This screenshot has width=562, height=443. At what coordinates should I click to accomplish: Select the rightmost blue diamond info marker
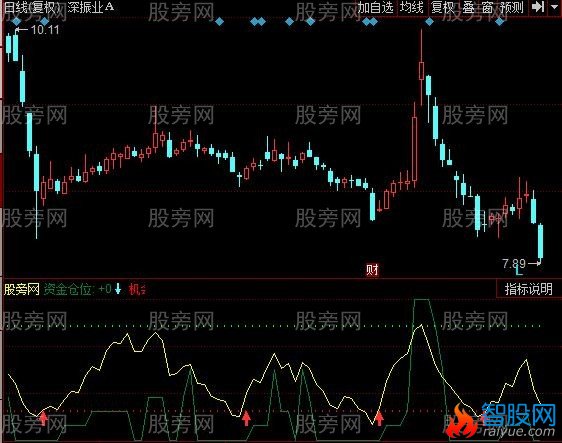[x=500, y=22]
